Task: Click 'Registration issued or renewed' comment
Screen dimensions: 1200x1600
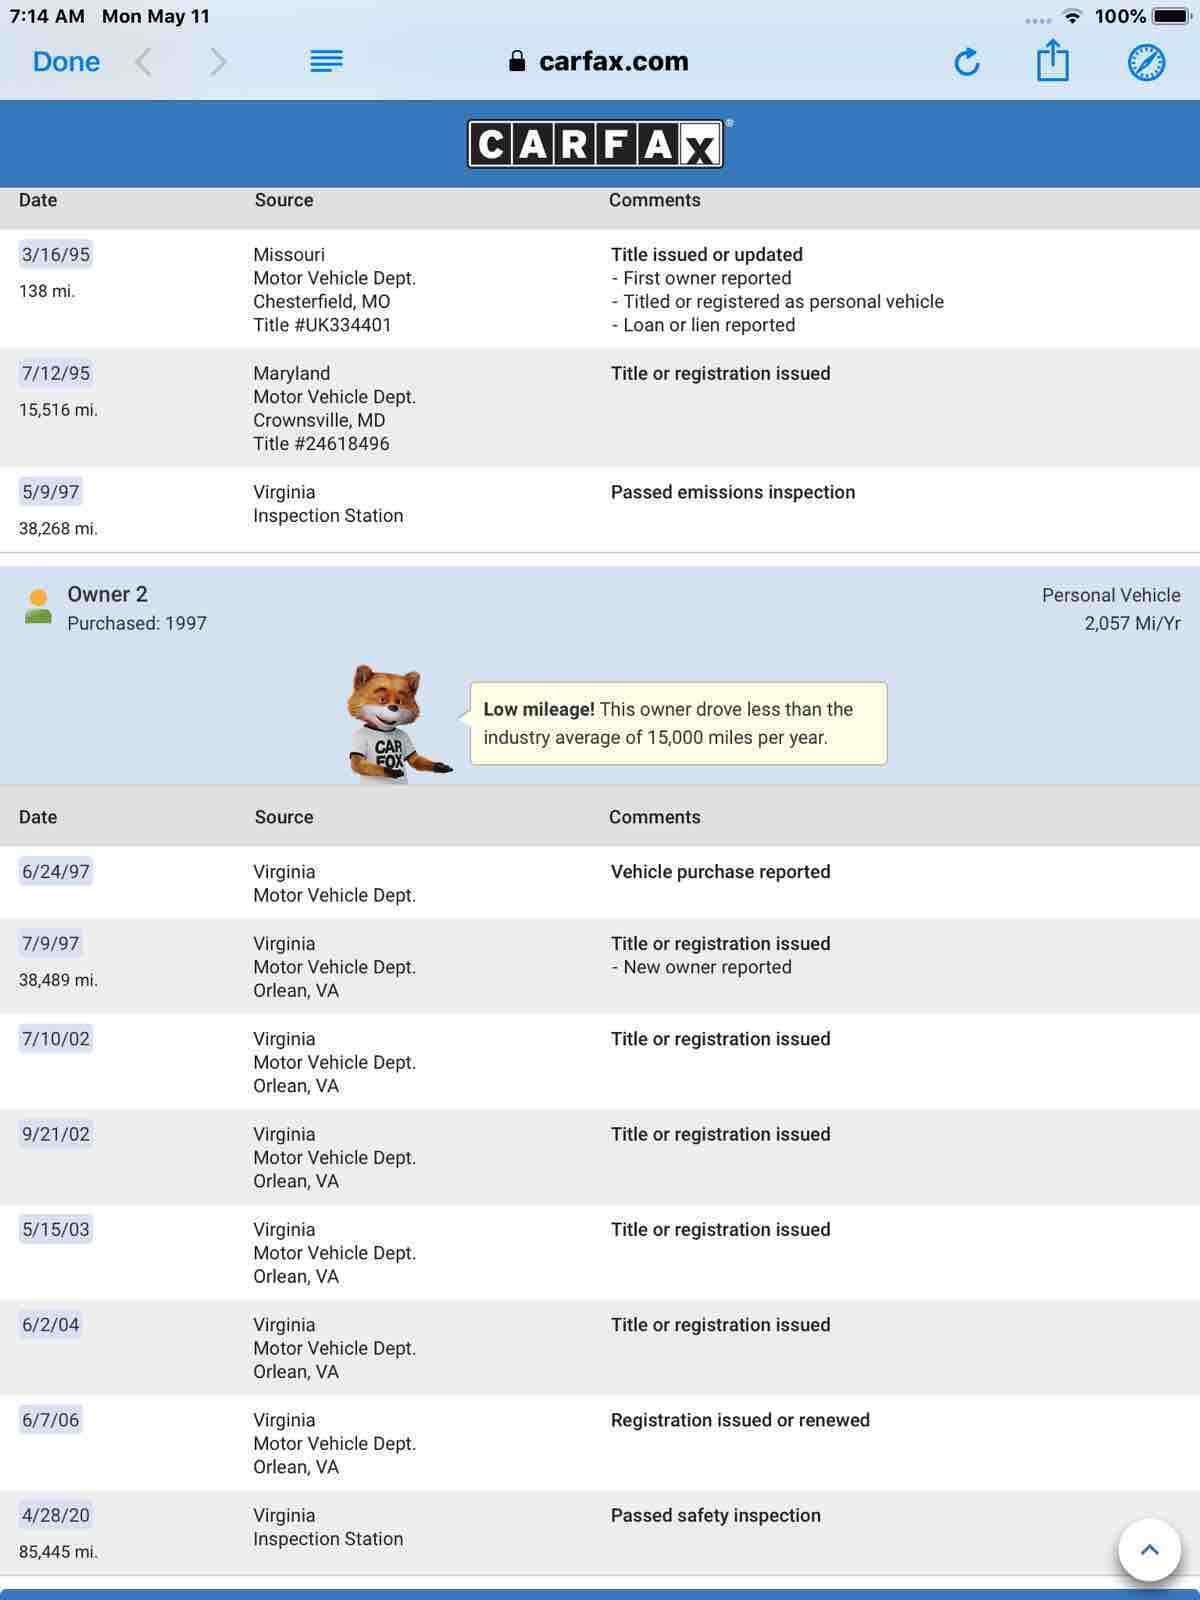Action: (x=740, y=1420)
